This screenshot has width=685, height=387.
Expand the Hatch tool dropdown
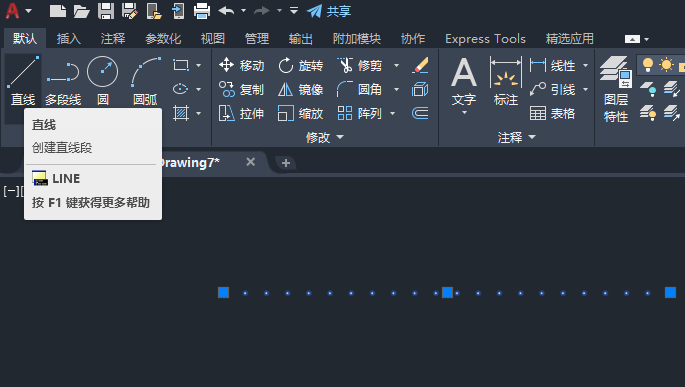point(199,113)
